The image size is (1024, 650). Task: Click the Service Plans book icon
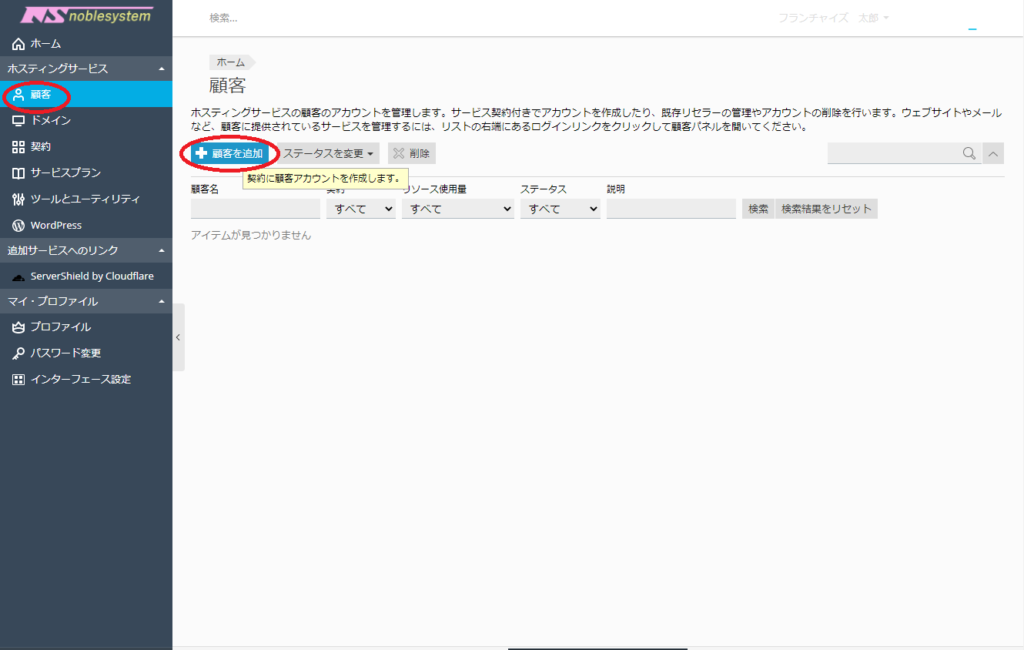click(18, 173)
